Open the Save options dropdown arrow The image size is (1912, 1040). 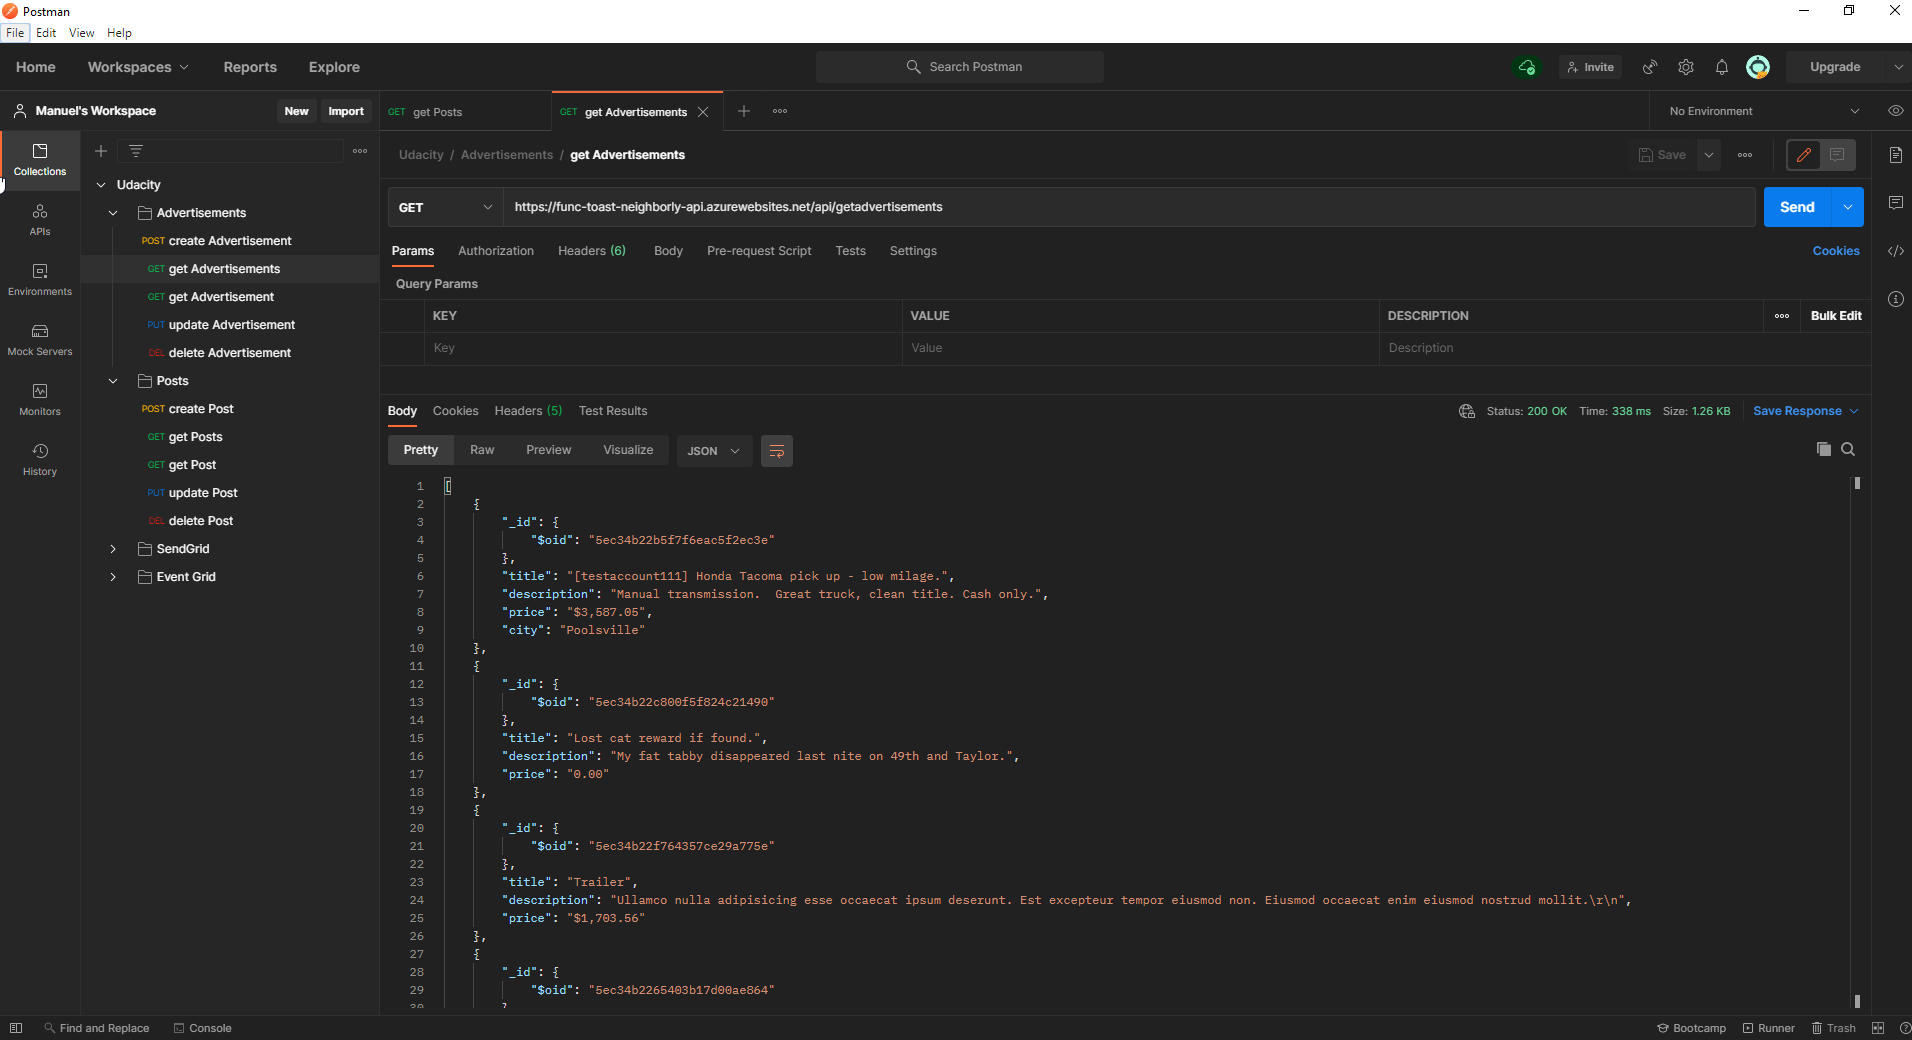click(x=1709, y=155)
